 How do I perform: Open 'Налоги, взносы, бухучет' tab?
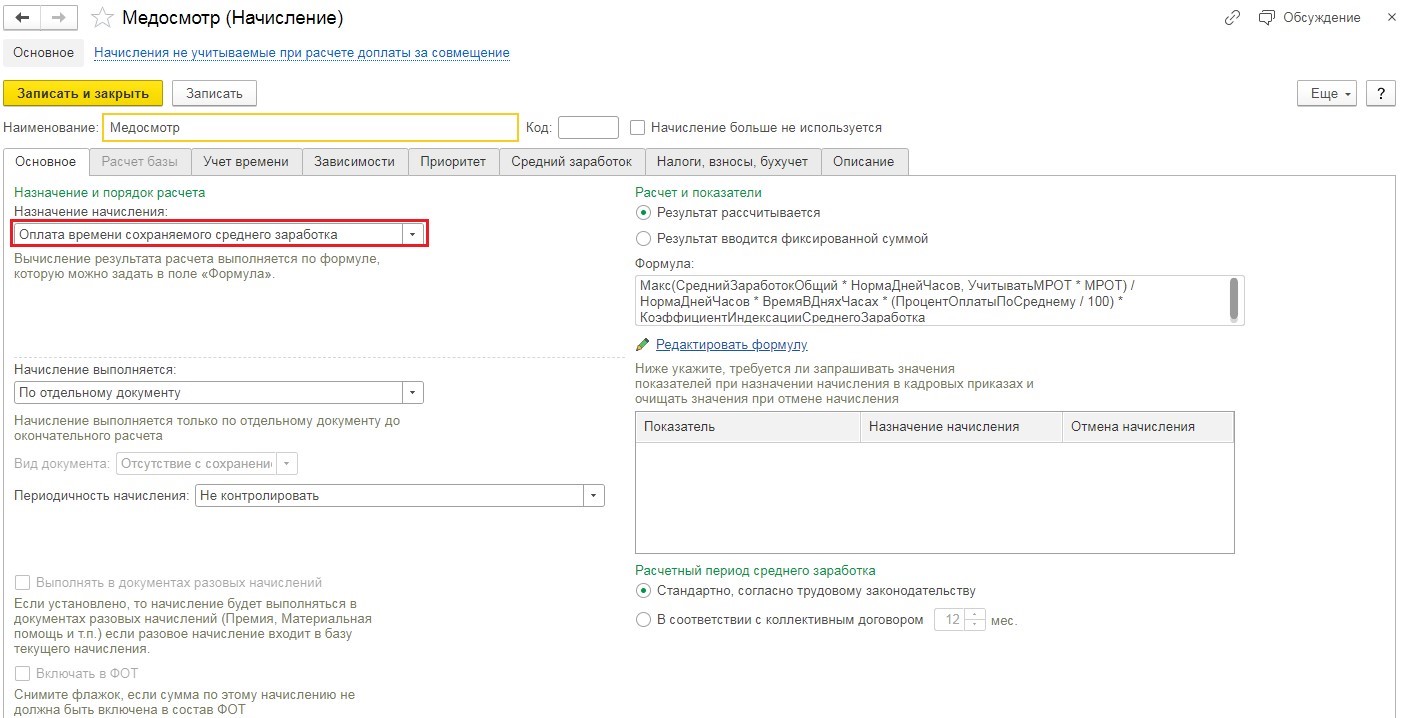(733, 162)
